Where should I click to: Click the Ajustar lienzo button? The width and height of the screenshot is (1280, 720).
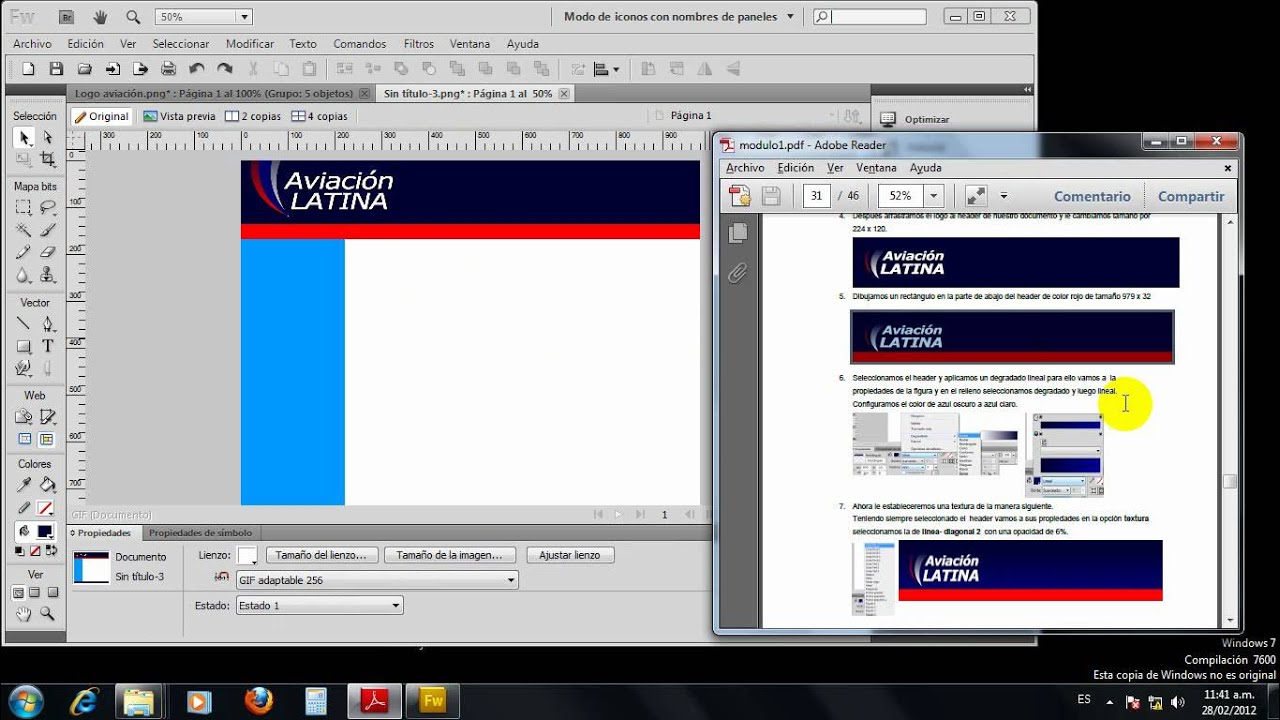tap(570, 555)
